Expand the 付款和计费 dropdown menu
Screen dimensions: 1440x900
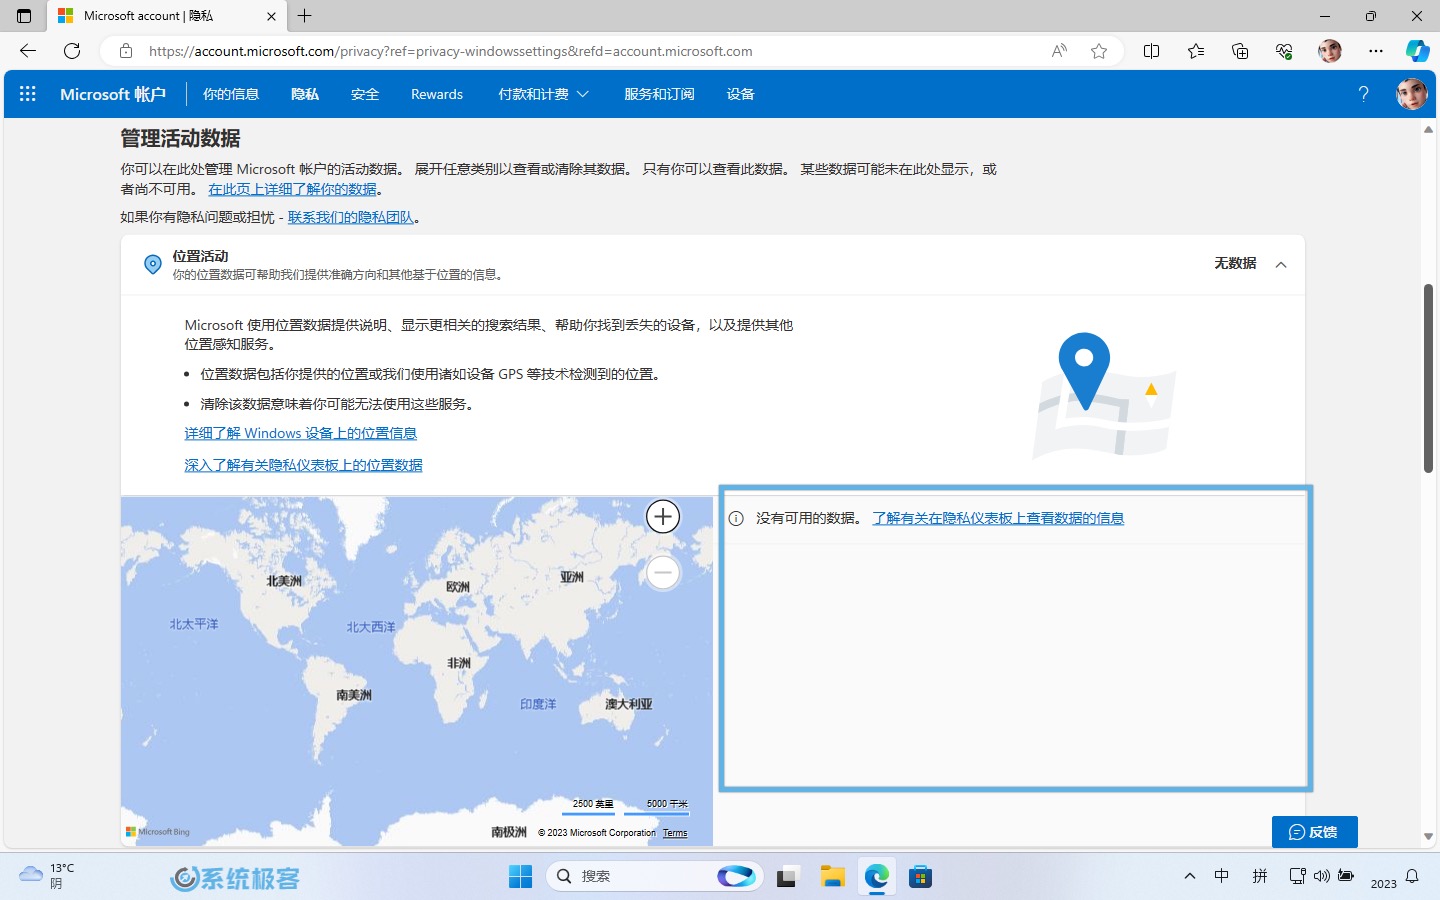click(x=544, y=94)
